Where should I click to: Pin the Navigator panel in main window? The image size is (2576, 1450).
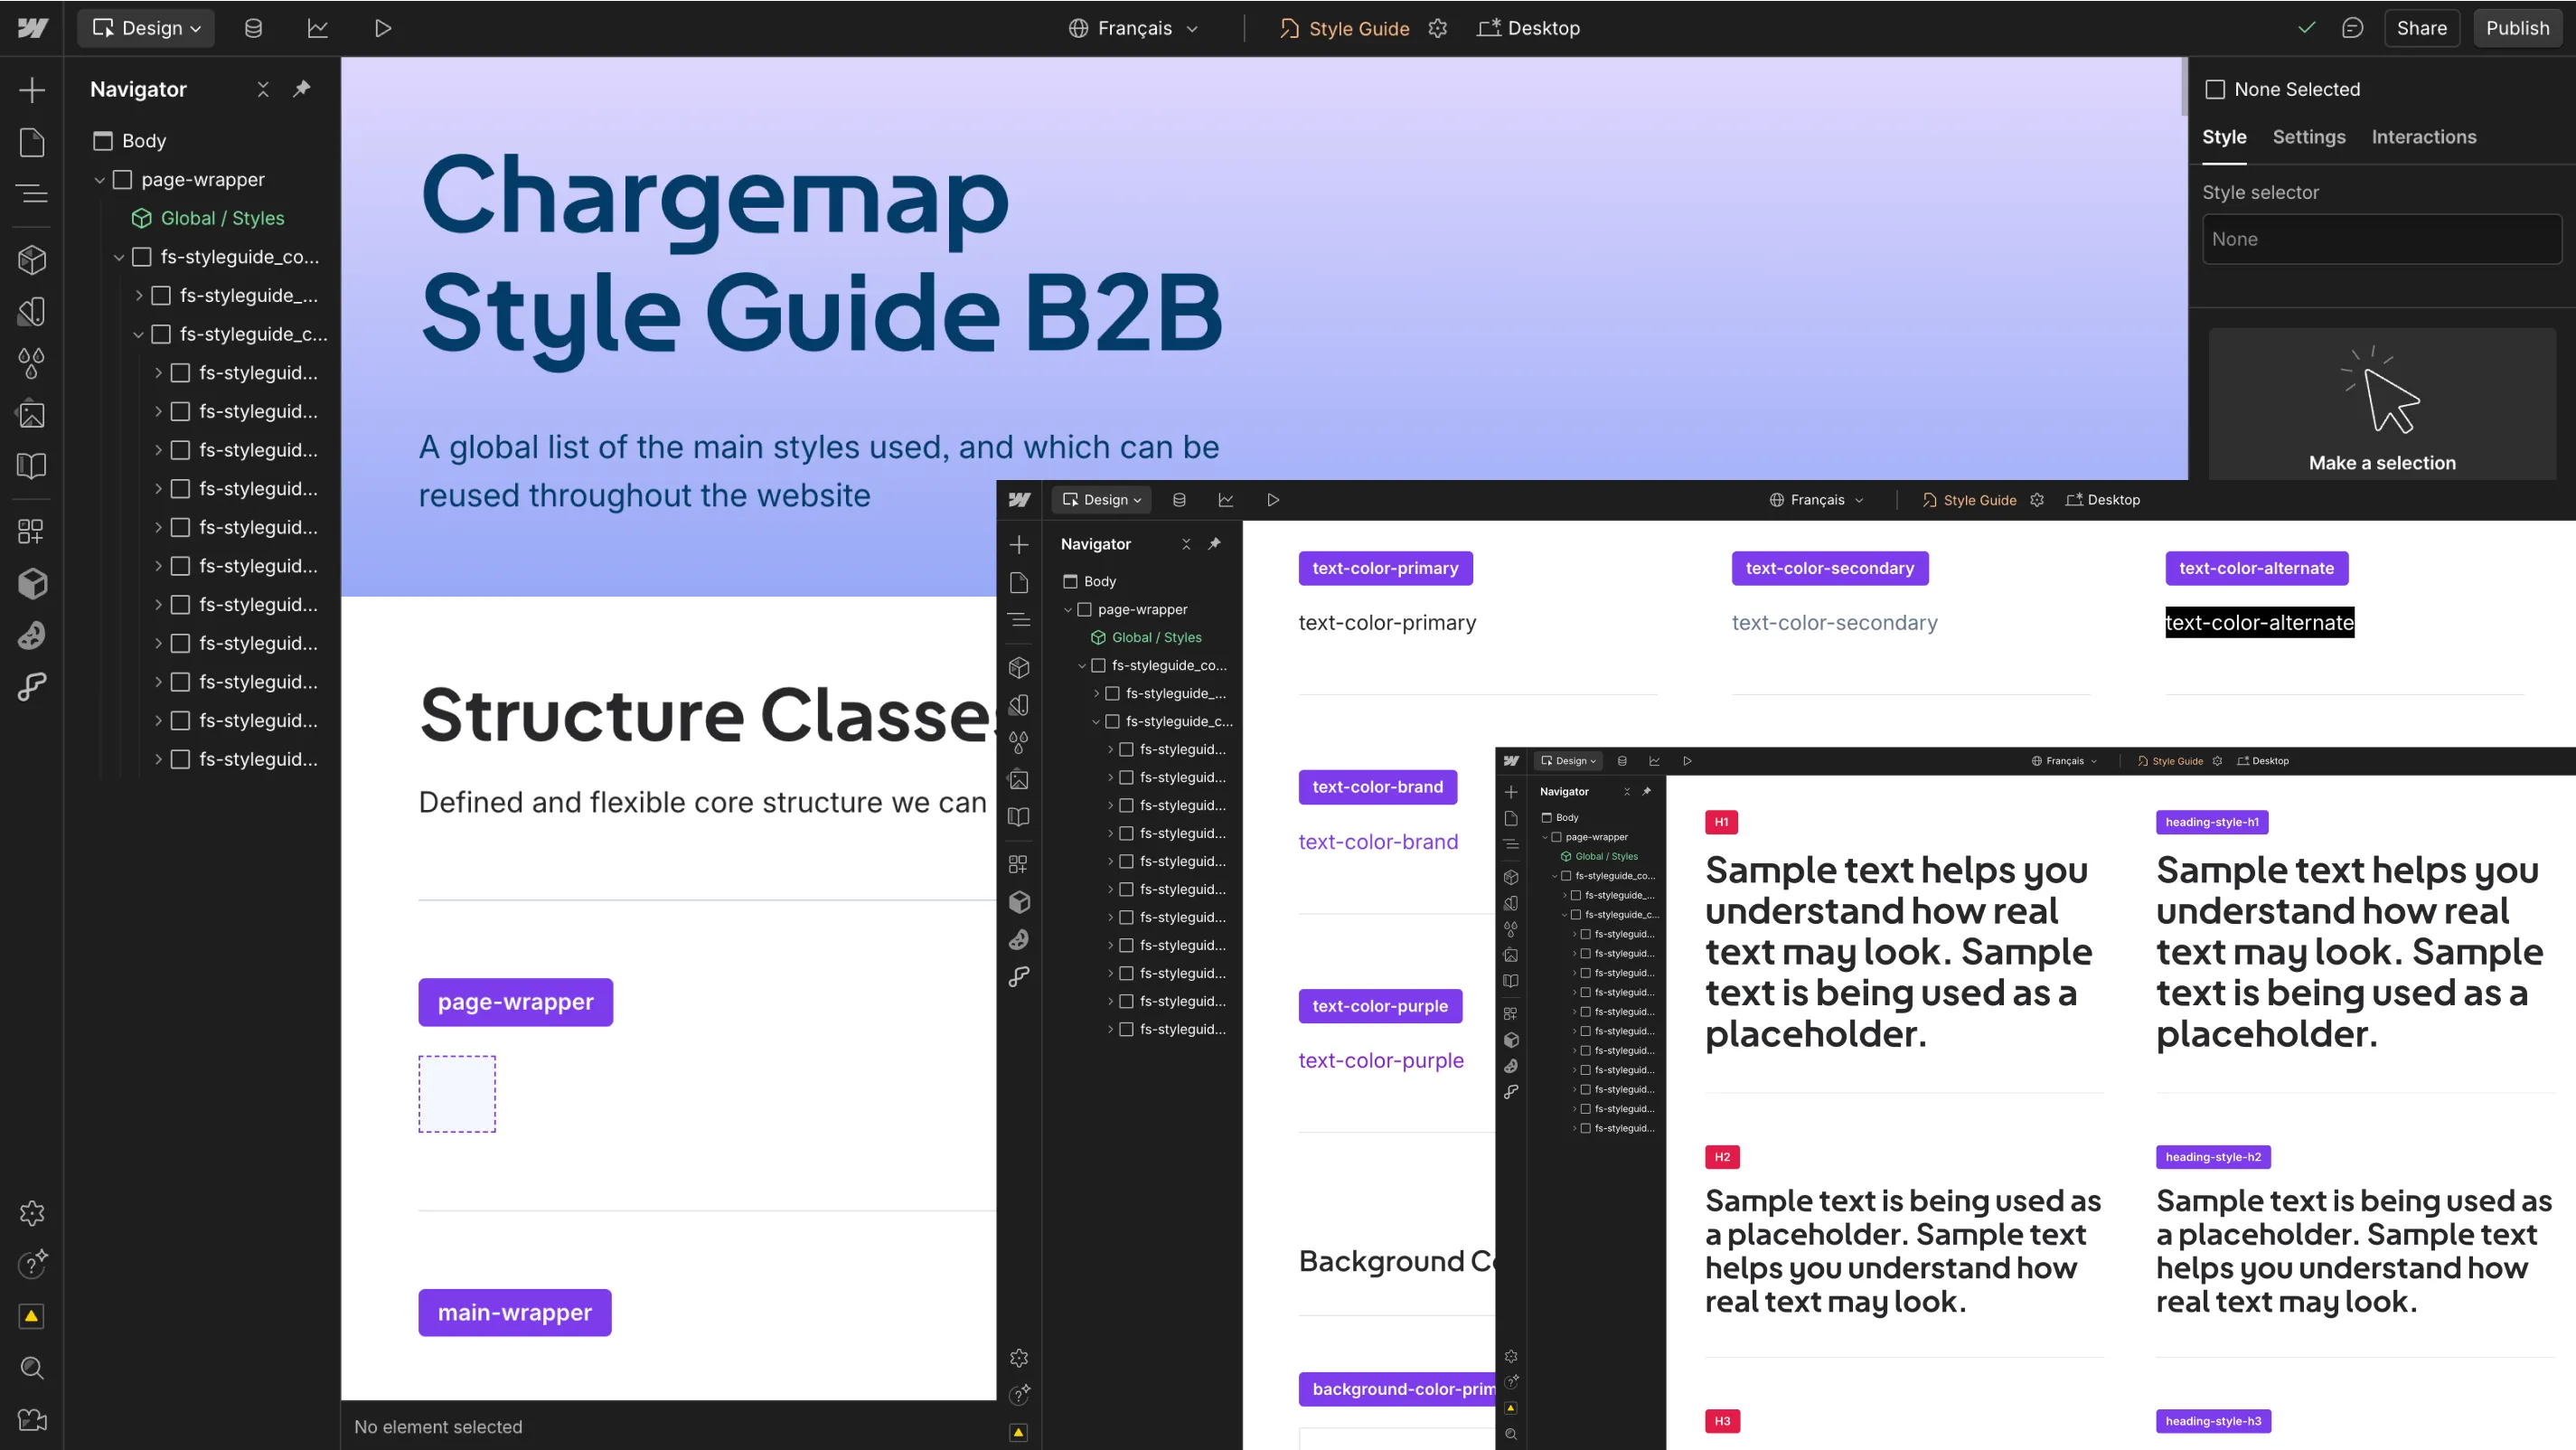point(301,89)
